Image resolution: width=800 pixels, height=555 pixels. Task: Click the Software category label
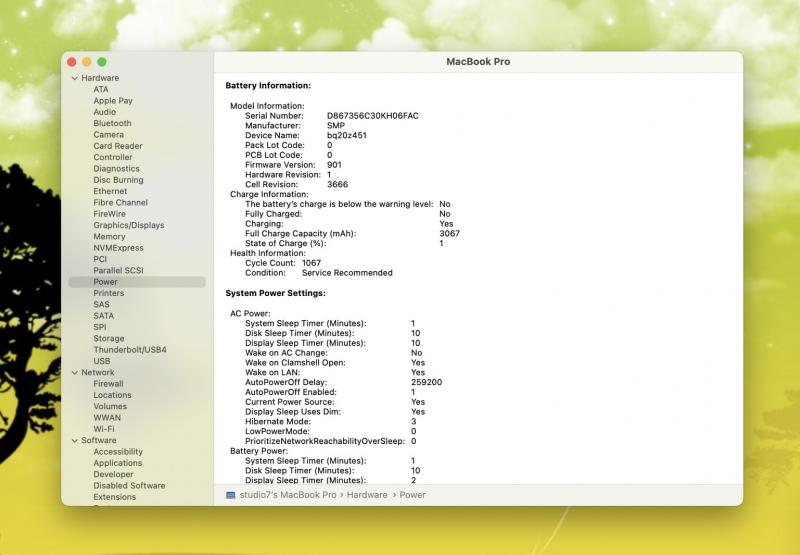click(x=99, y=440)
